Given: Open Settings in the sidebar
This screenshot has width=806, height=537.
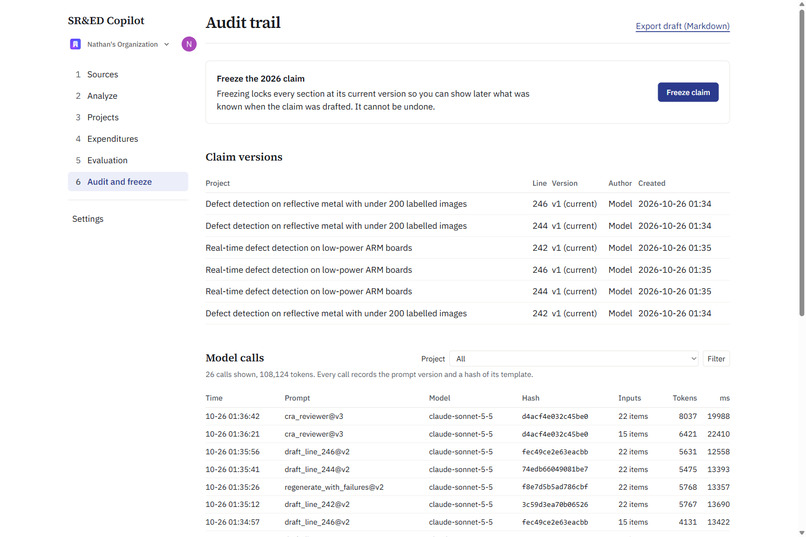Looking at the screenshot, I should point(88,219).
